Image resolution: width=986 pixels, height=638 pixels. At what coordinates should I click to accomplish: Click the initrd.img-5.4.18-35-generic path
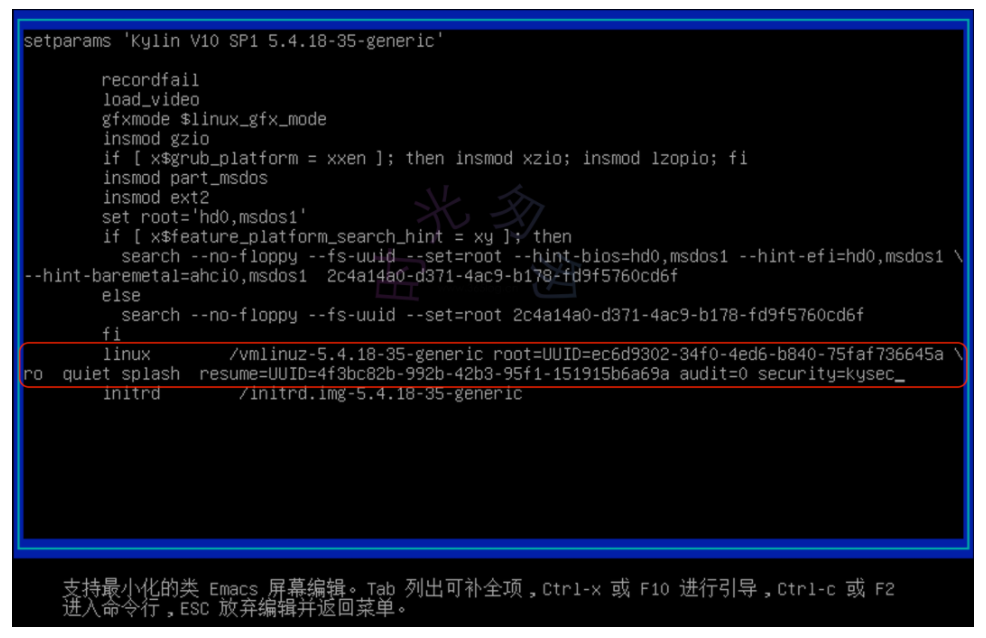380,394
